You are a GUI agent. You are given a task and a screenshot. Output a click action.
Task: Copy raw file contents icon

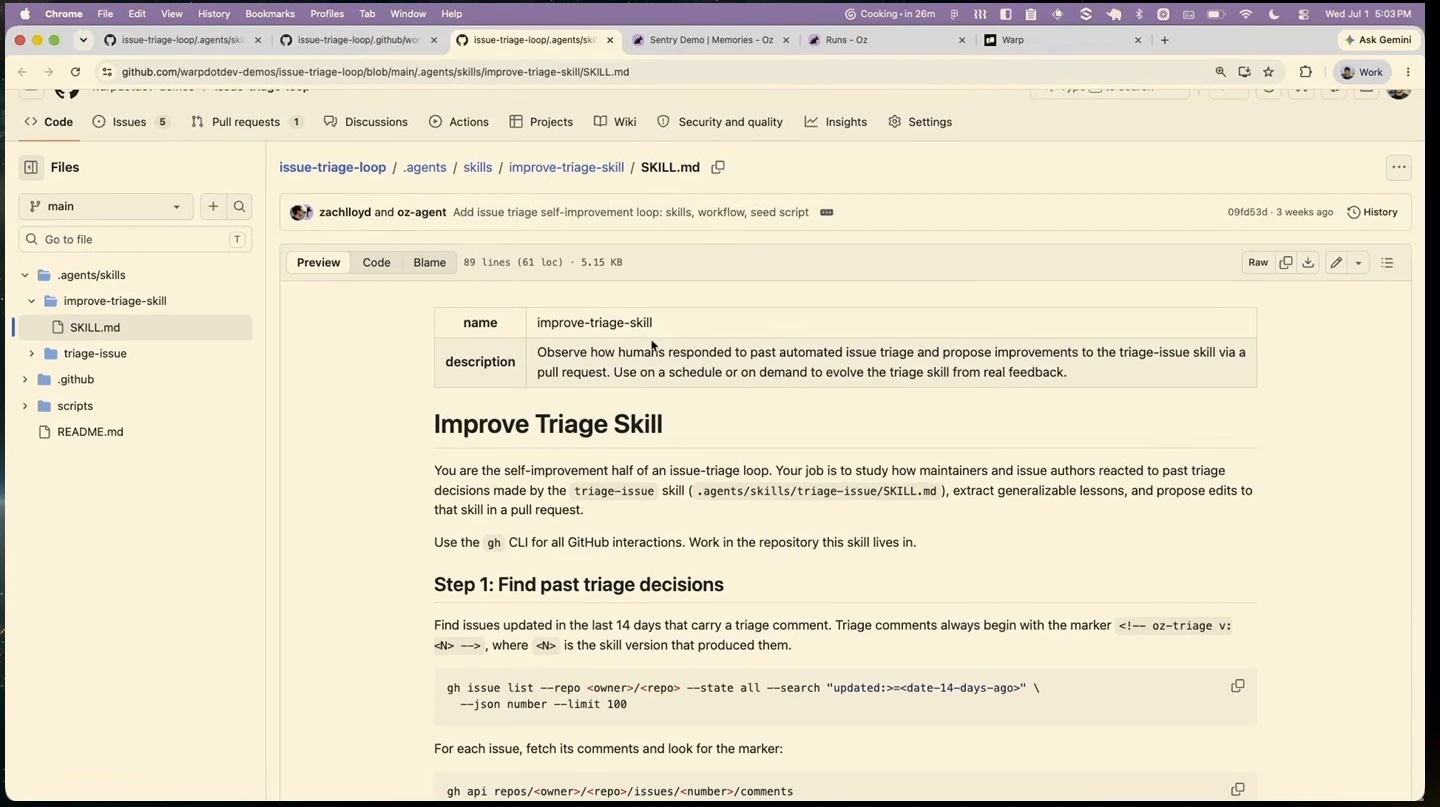(x=1286, y=262)
